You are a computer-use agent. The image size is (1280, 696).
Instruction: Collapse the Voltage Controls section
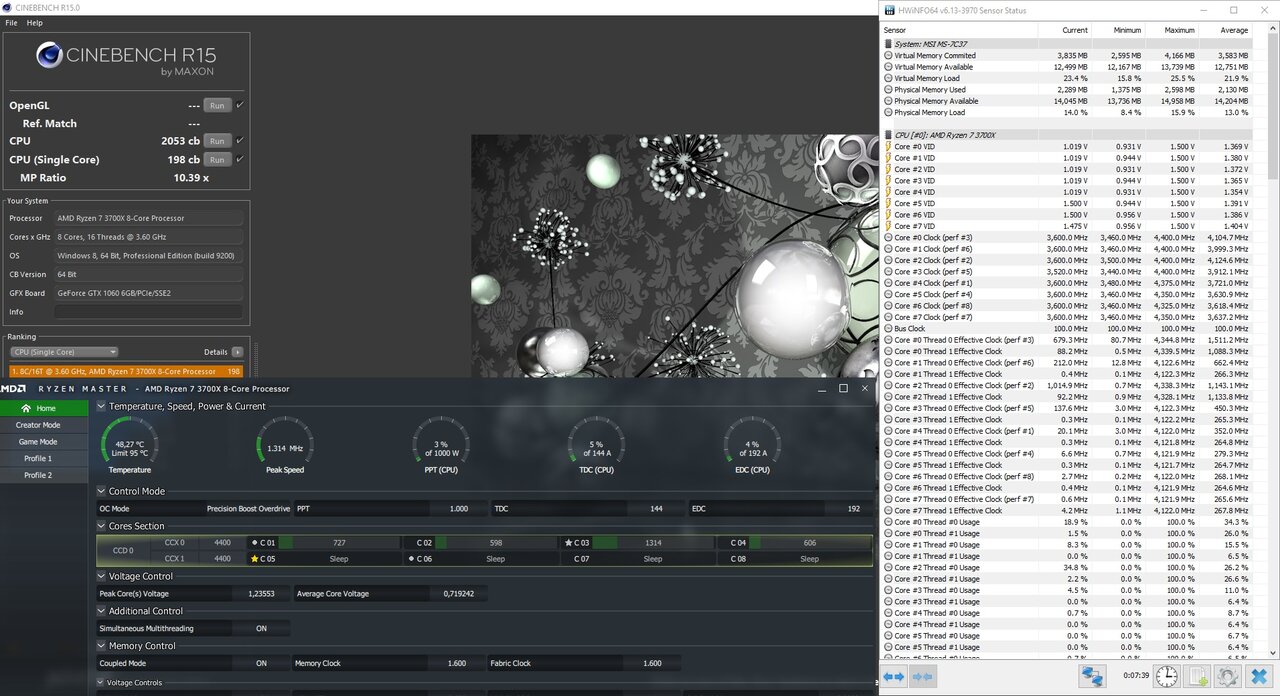coord(101,683)
